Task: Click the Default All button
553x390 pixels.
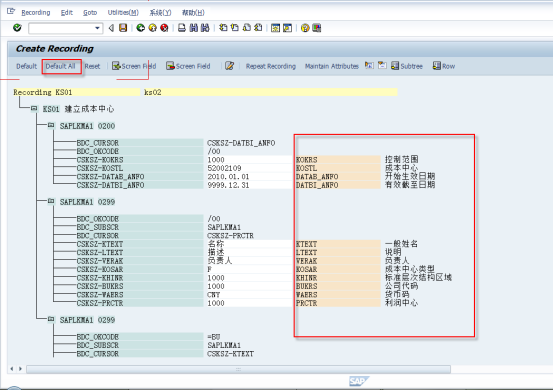Action: [61, 66]
